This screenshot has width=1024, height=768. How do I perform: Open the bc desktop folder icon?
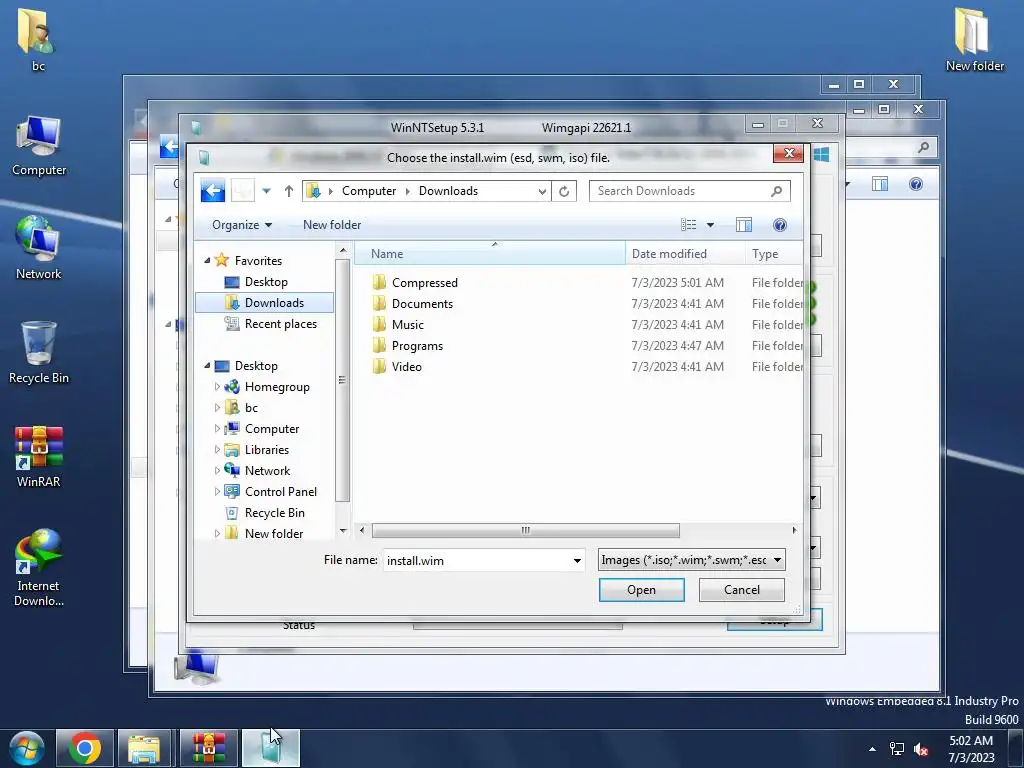[x=38, y=40]
